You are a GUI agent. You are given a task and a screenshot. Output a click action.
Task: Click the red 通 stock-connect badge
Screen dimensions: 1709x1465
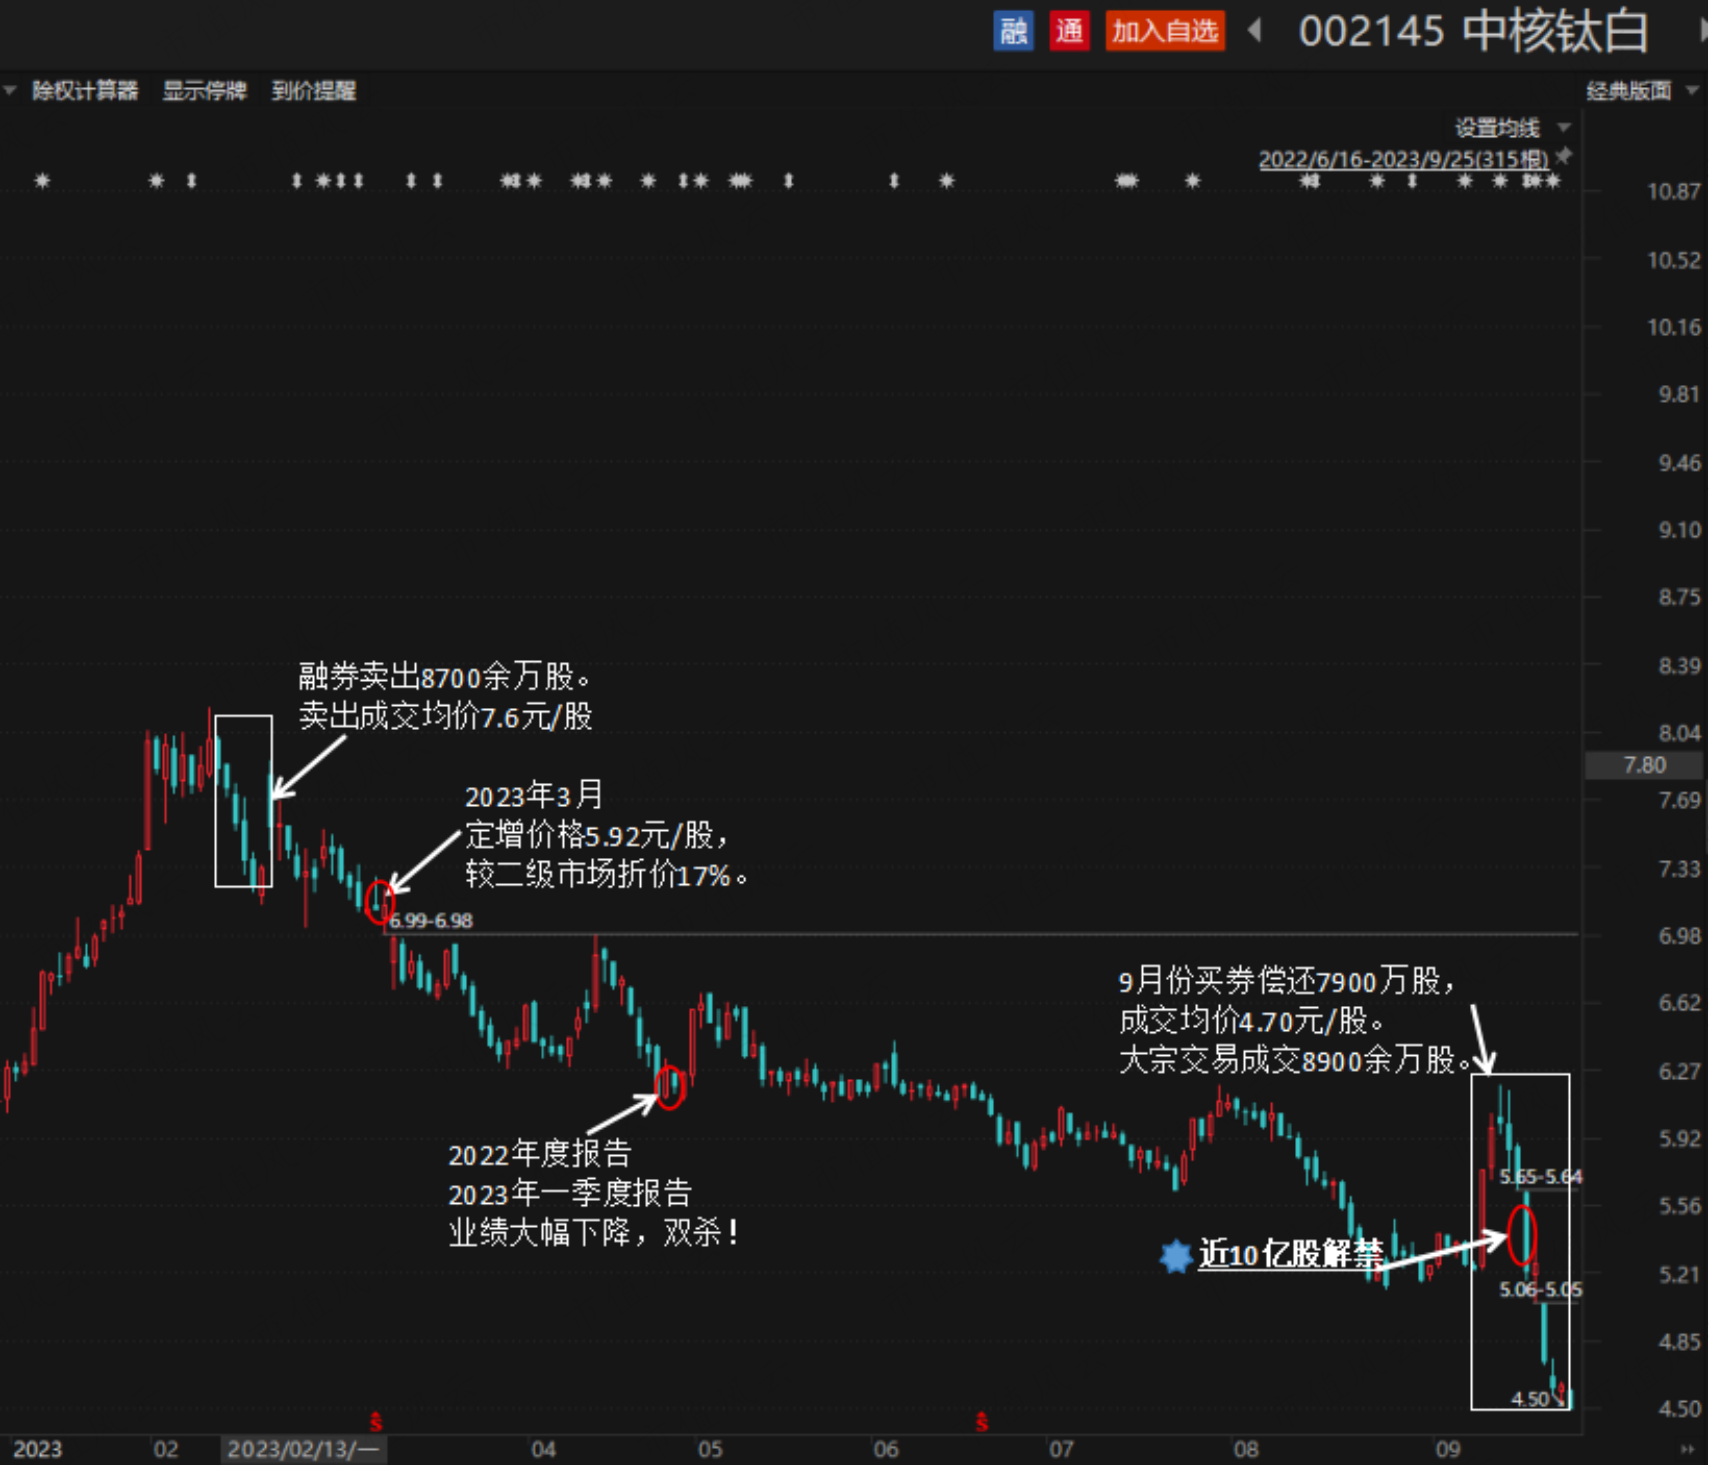pyautogui.click(x=1069, y=31)
